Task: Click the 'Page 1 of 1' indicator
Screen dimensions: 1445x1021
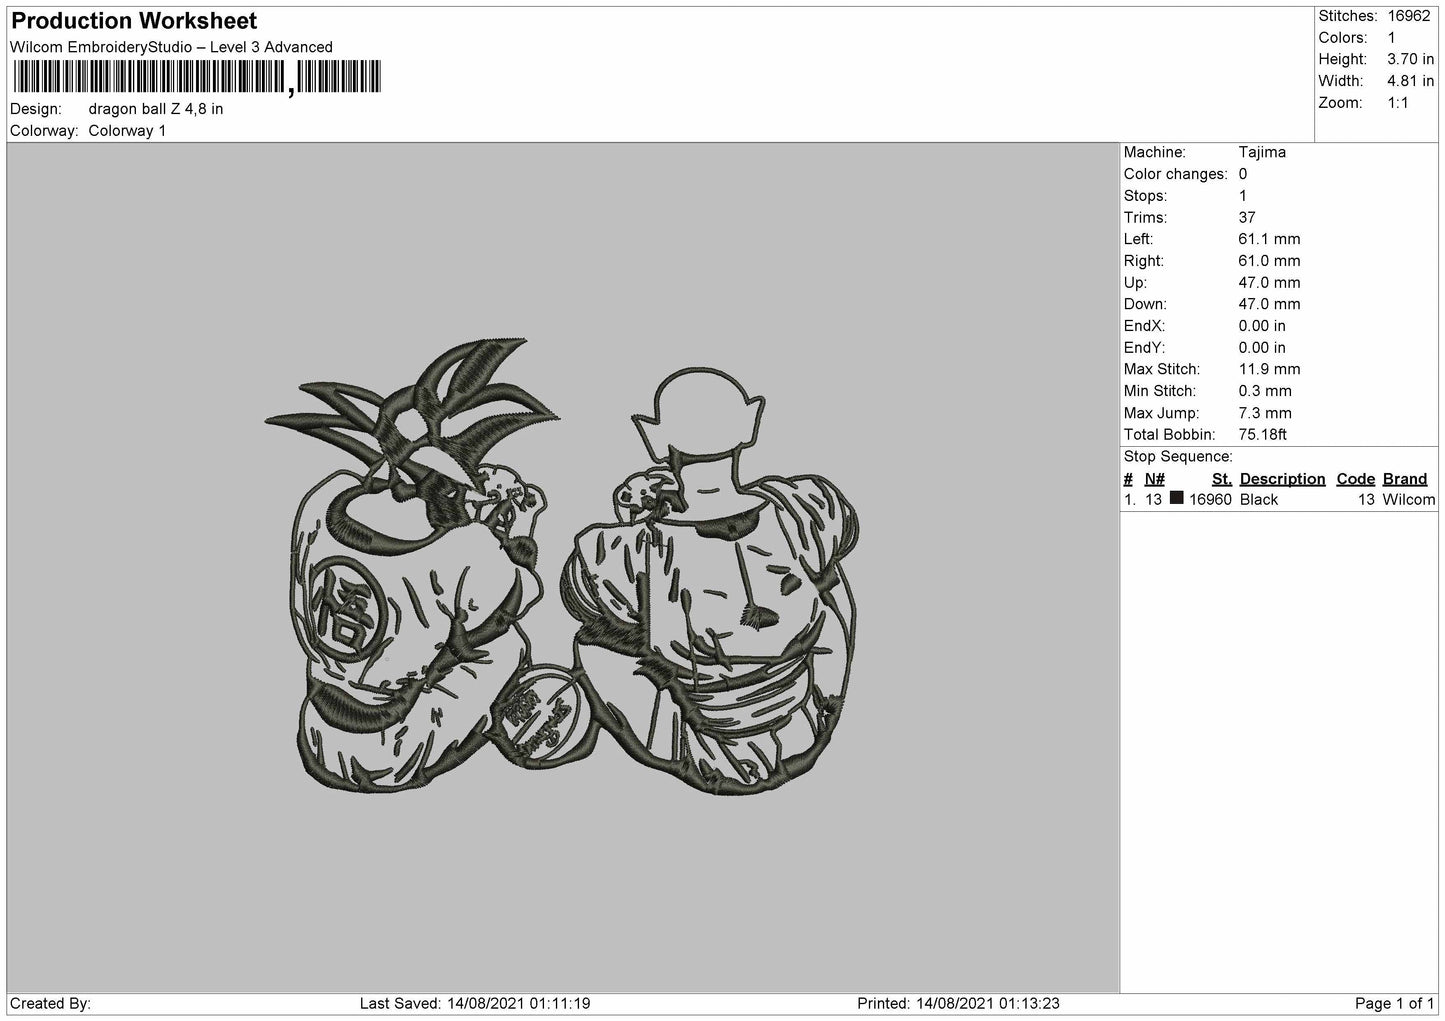Action: (x=1395, y=1003)
